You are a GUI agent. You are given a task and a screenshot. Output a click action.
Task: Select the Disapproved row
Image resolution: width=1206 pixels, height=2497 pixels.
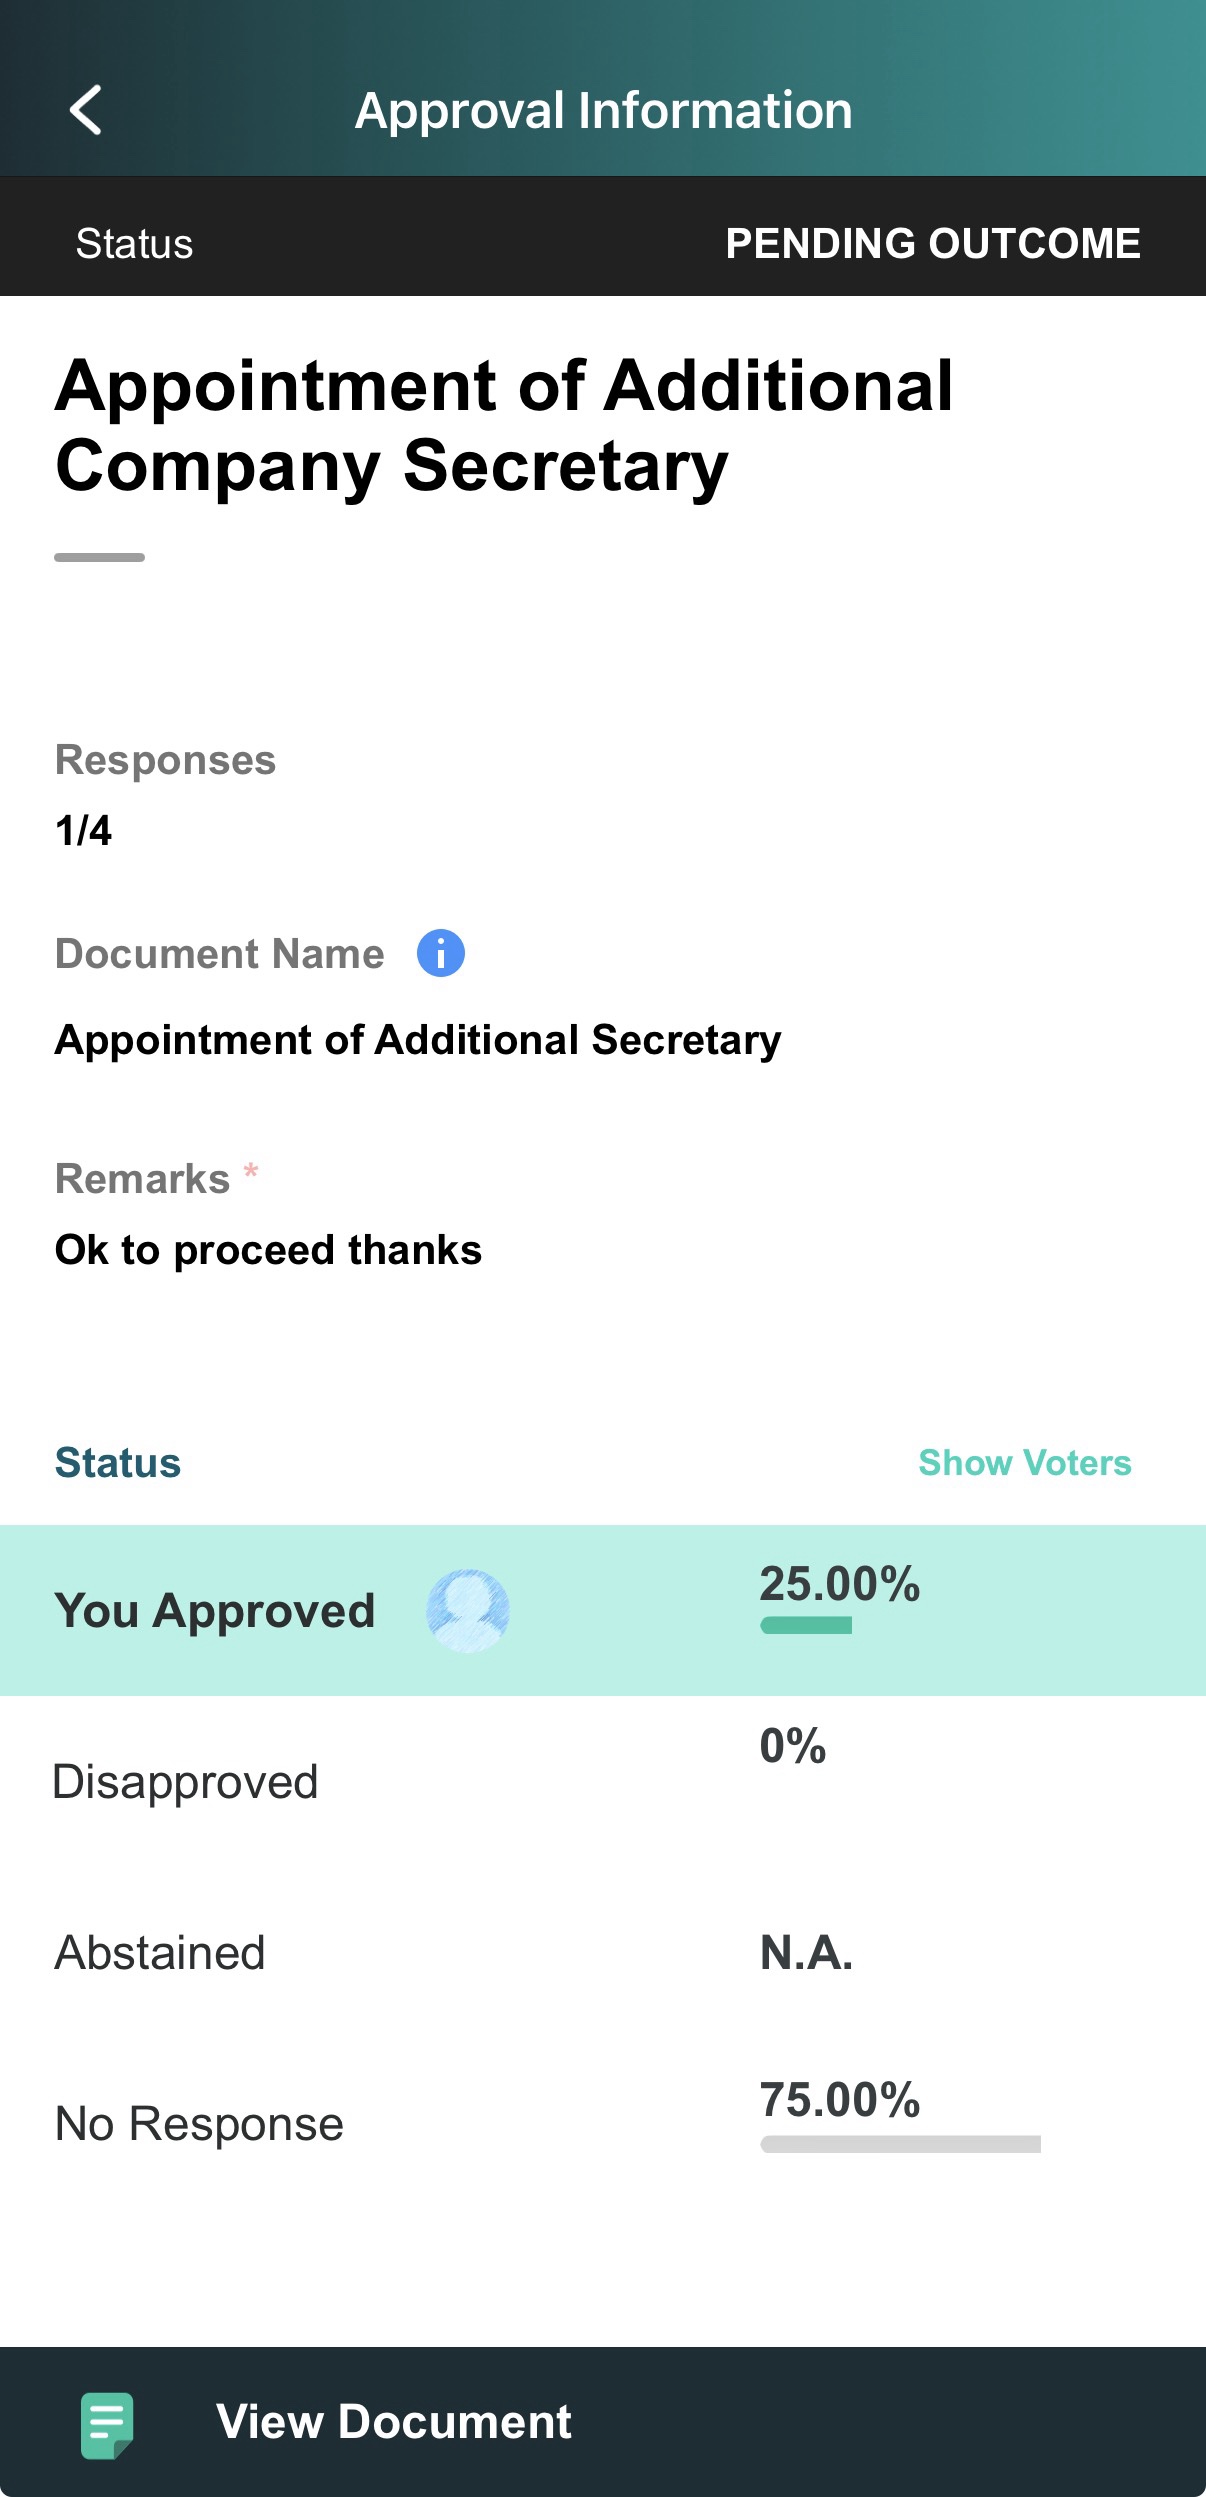603,1781
